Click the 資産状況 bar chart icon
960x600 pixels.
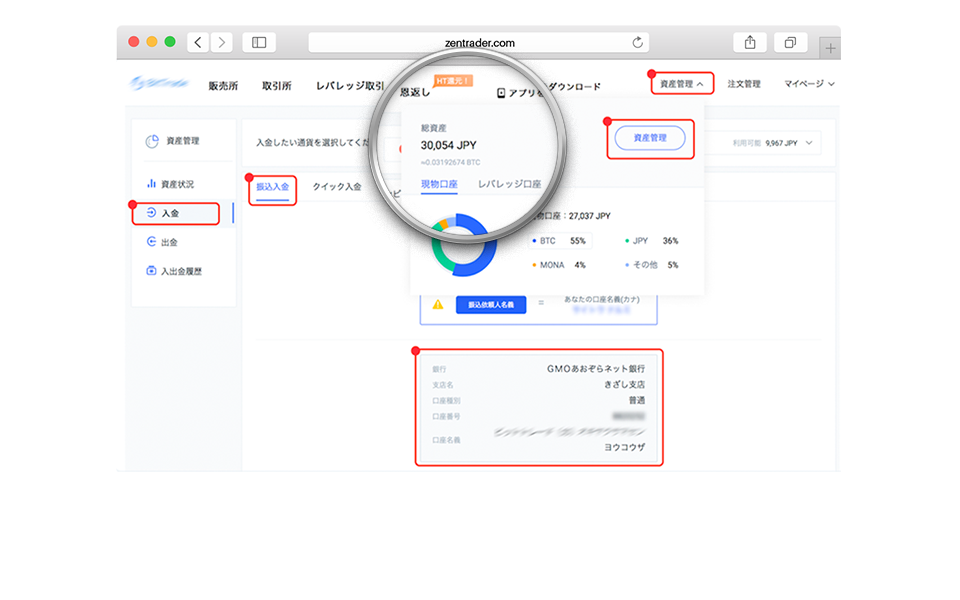click(x=152, y=184)
